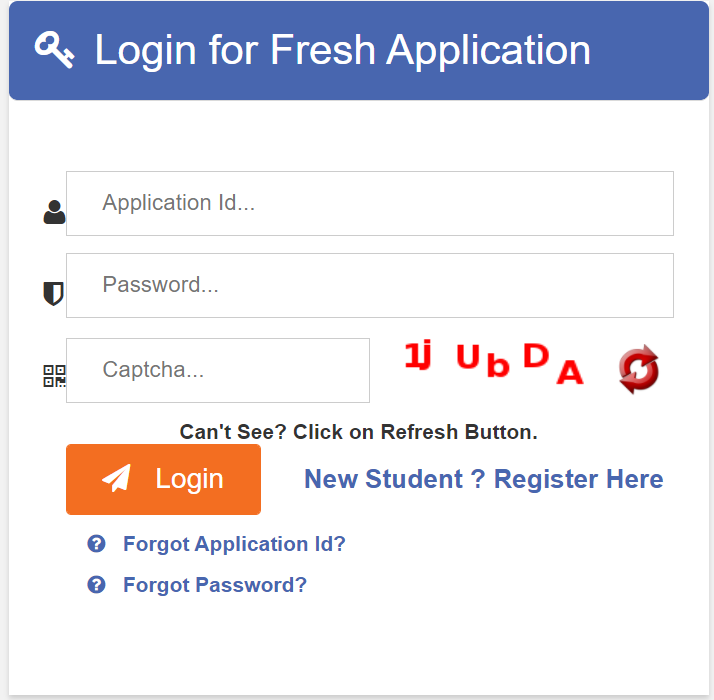Click the user silhouette icon beside Application Id

54,212
